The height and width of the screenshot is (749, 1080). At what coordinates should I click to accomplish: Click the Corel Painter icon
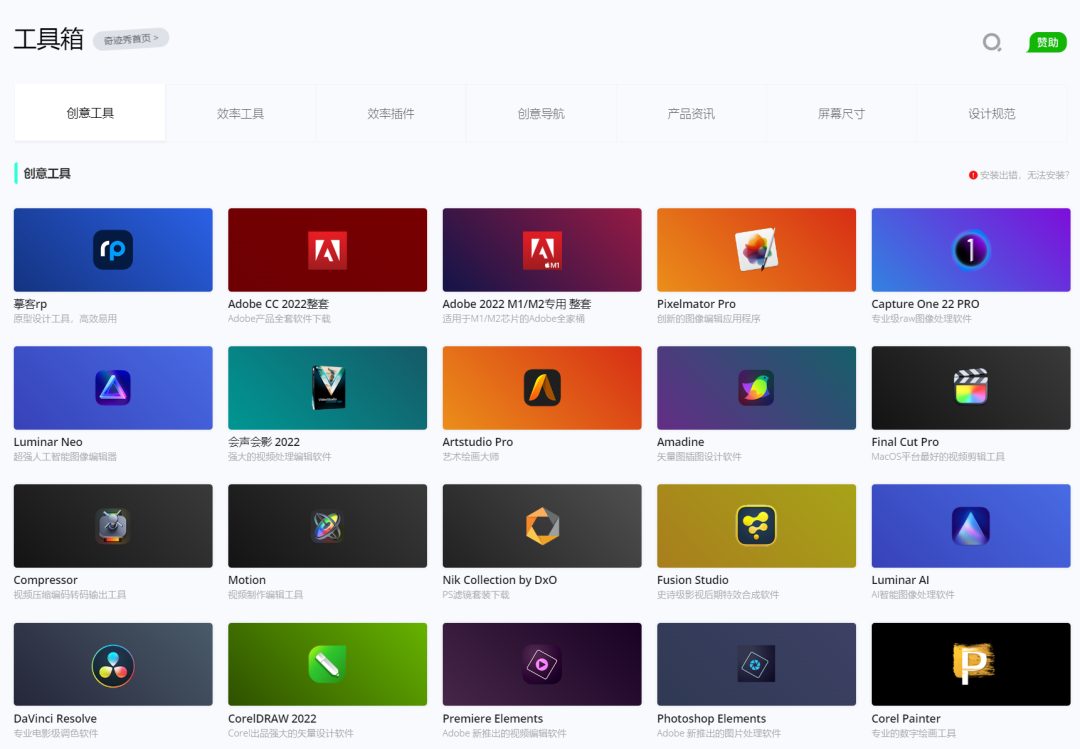(970, 664)
